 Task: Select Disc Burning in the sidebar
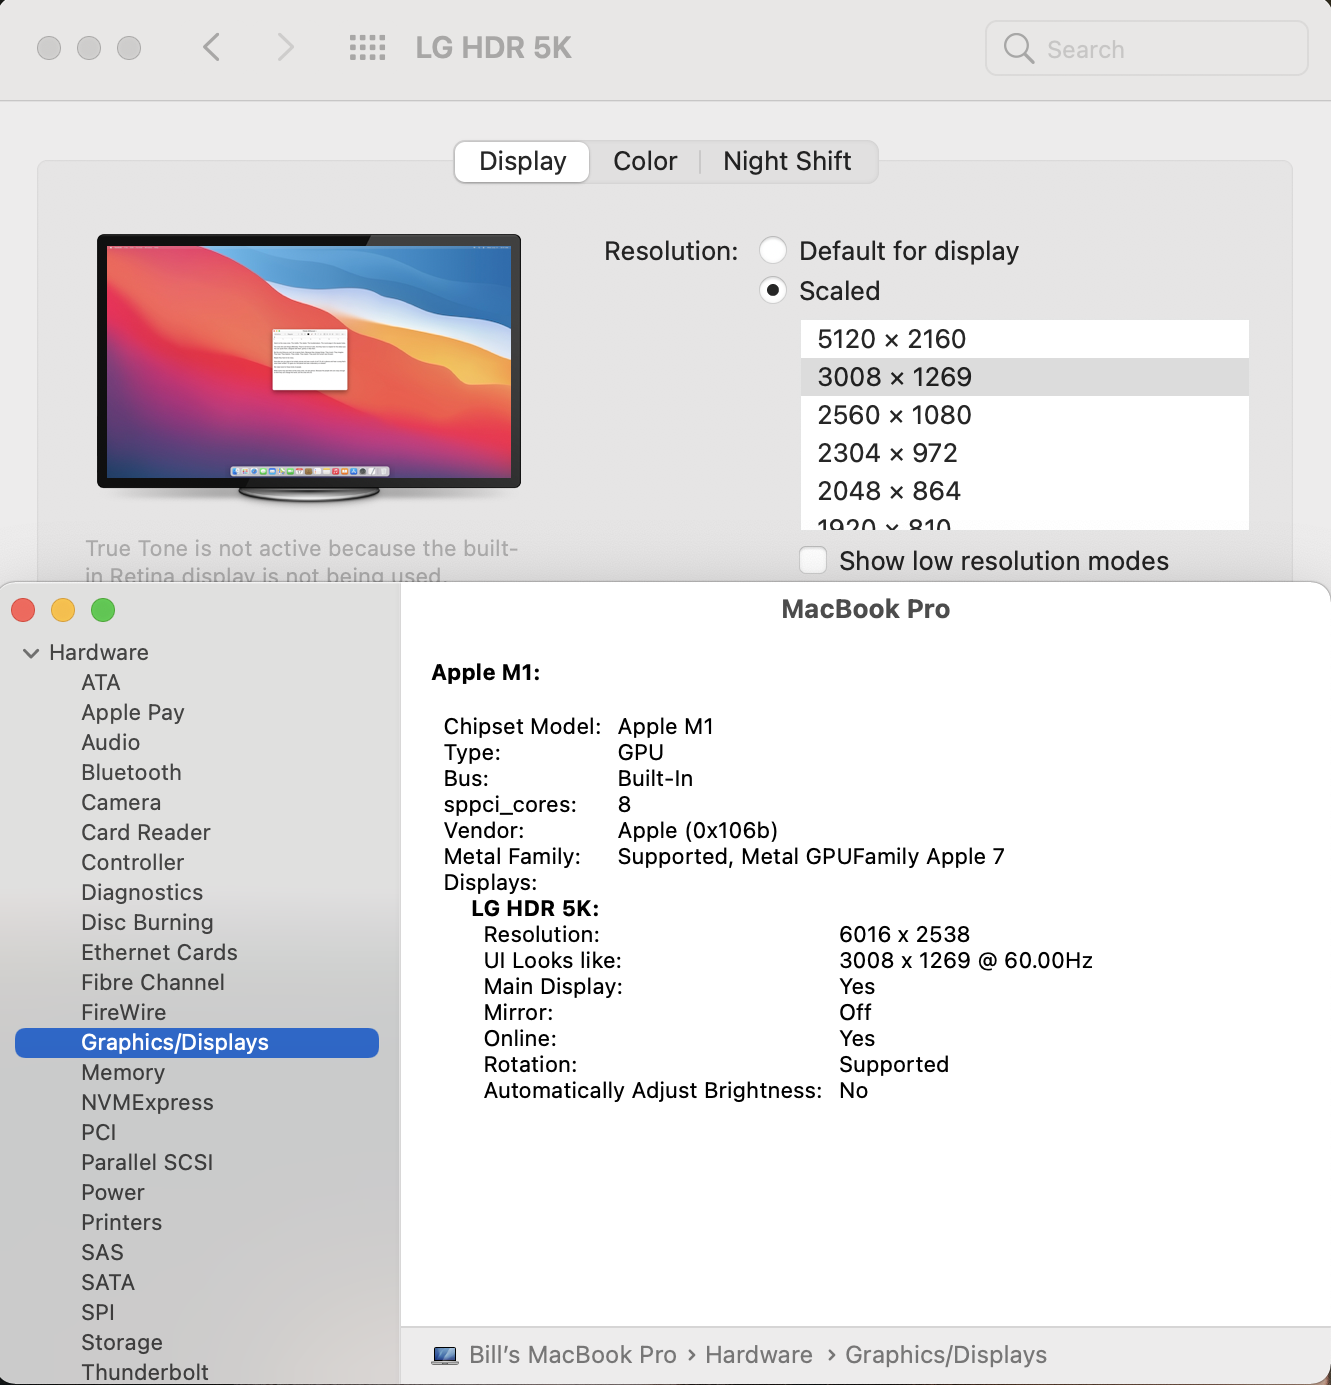click(x=147, y=922)
